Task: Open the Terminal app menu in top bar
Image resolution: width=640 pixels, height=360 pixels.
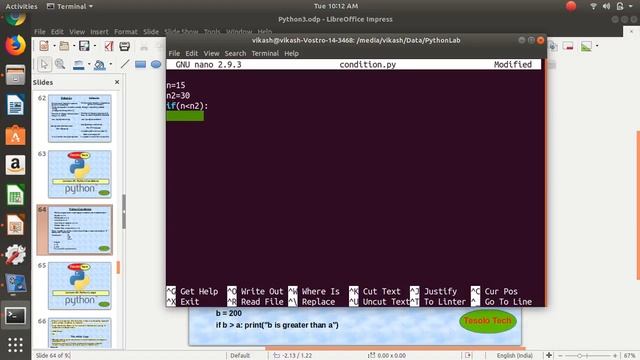Action: [x=70, y=6]
